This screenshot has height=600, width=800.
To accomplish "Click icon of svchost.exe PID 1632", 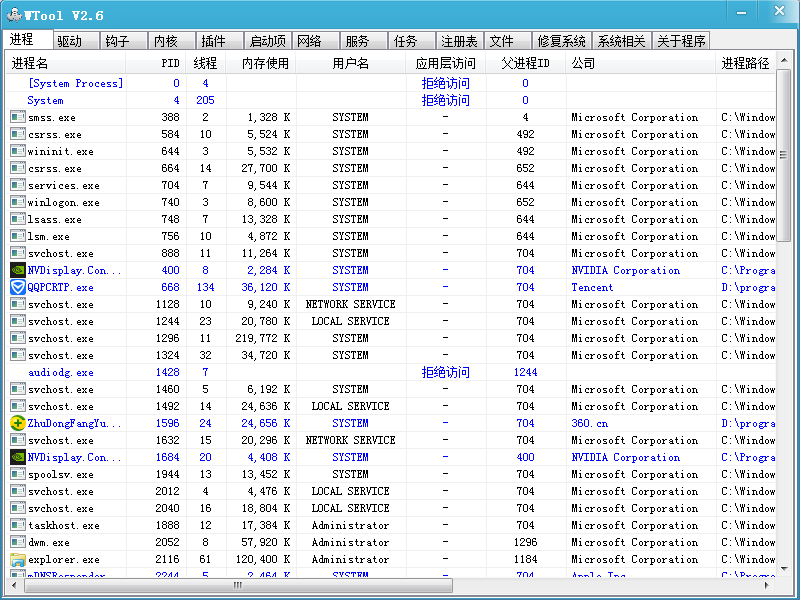I will (18, 440).
